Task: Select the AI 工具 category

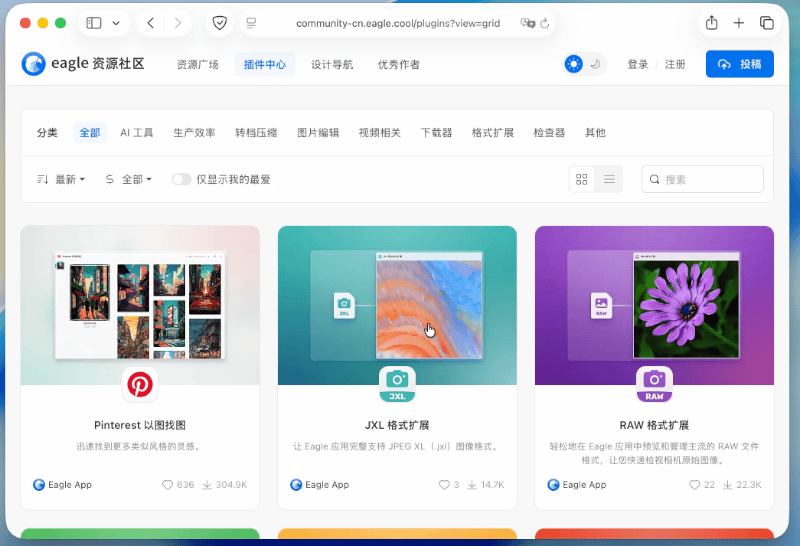Action: pos(137,133)
